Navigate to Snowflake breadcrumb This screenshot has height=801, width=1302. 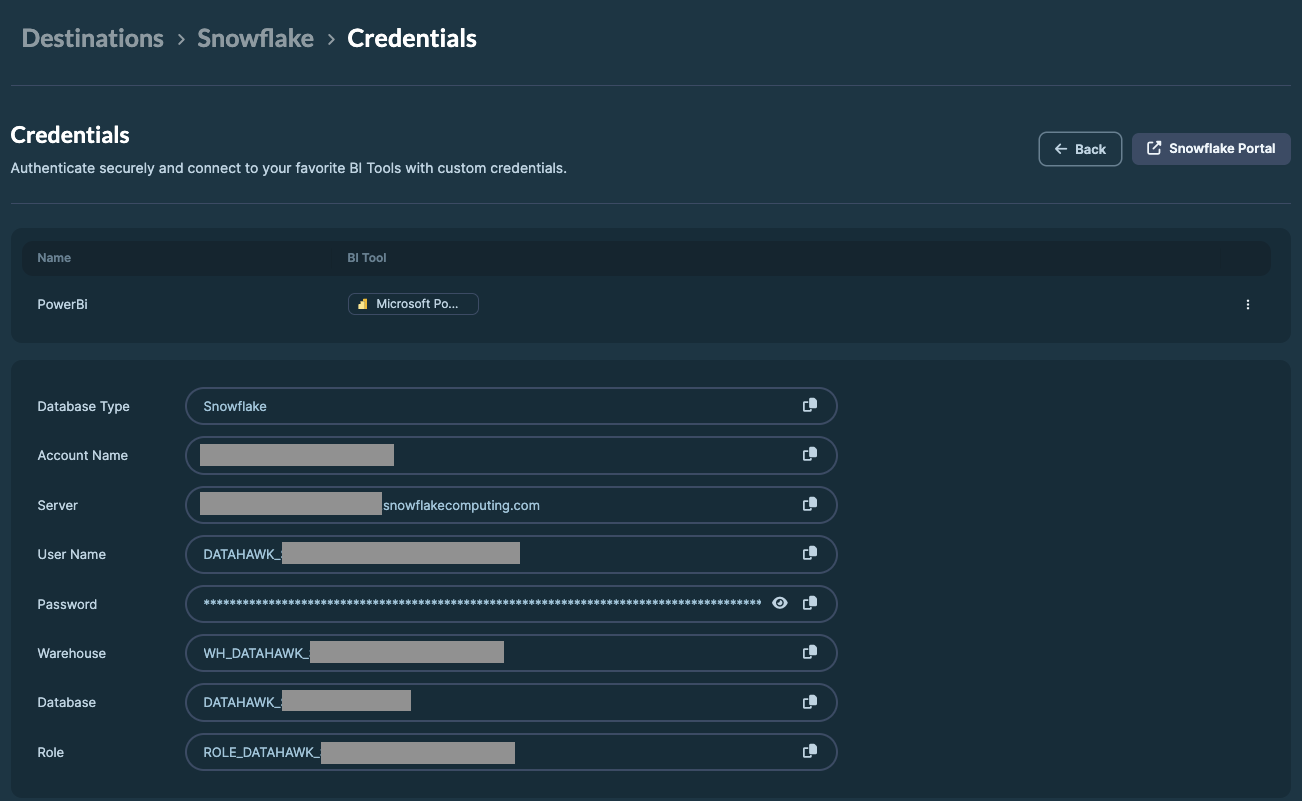click(255, 39)
